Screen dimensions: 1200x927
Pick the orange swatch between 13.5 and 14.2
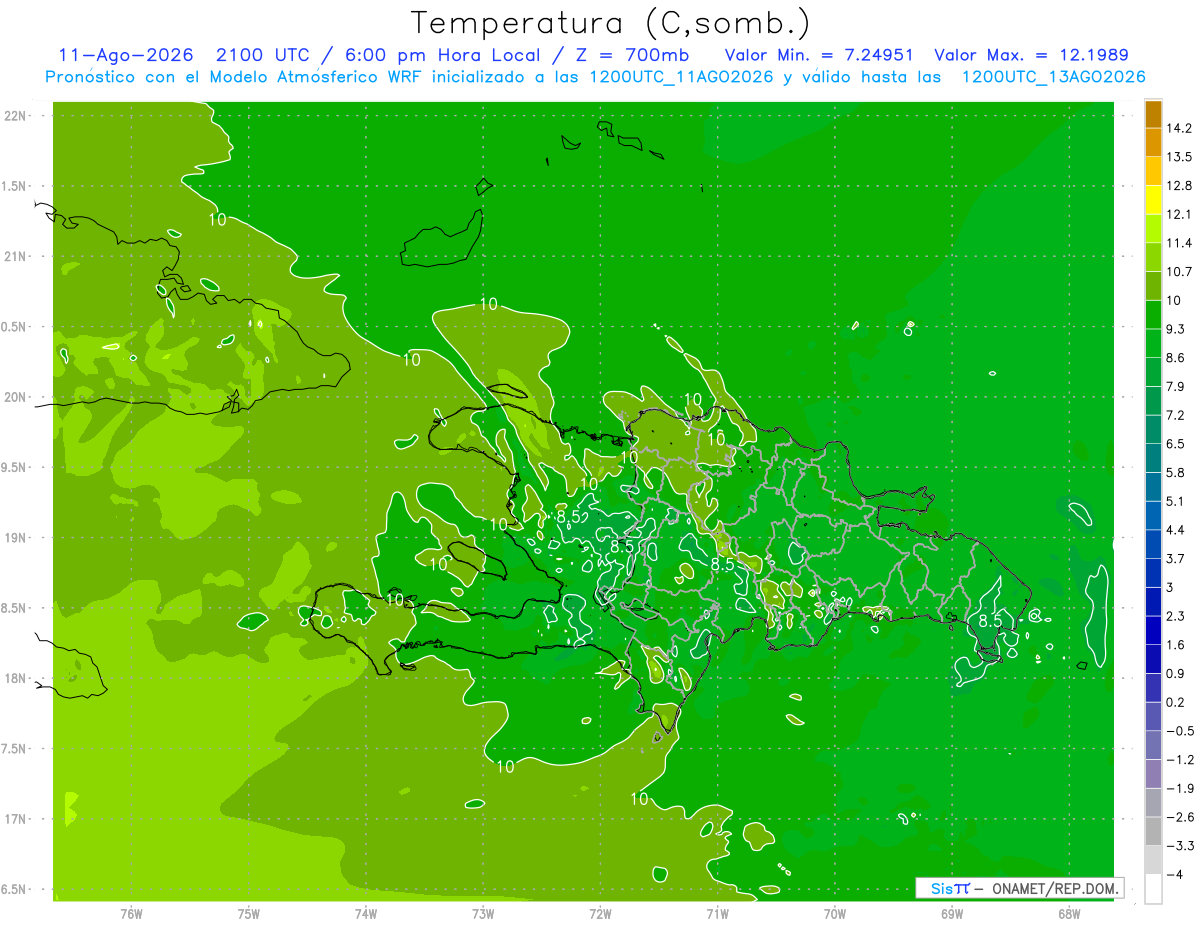(x=1153, y=143)
